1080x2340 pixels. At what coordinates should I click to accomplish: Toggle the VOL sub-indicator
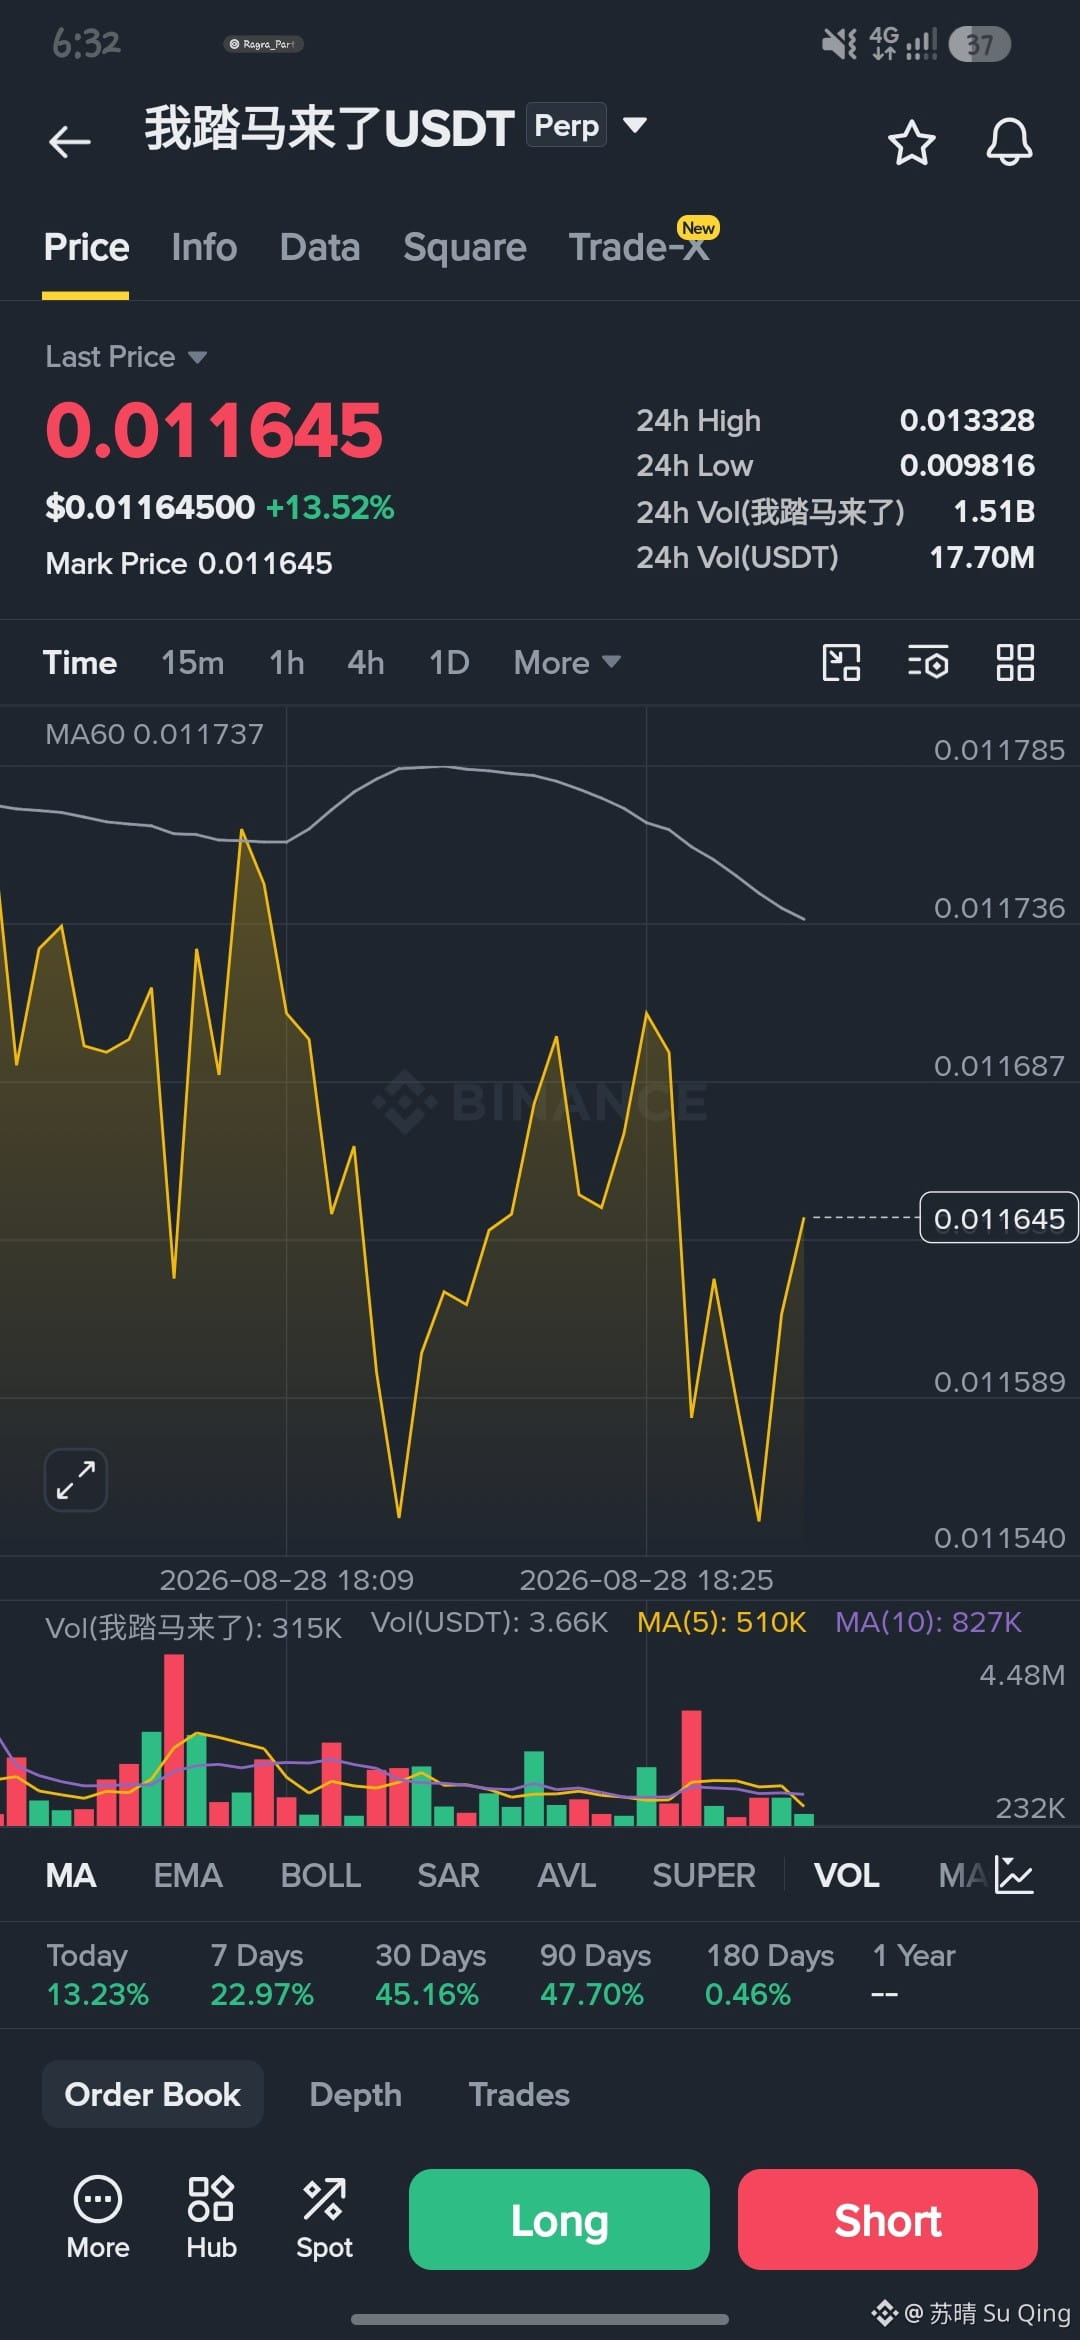[847, 1875]
